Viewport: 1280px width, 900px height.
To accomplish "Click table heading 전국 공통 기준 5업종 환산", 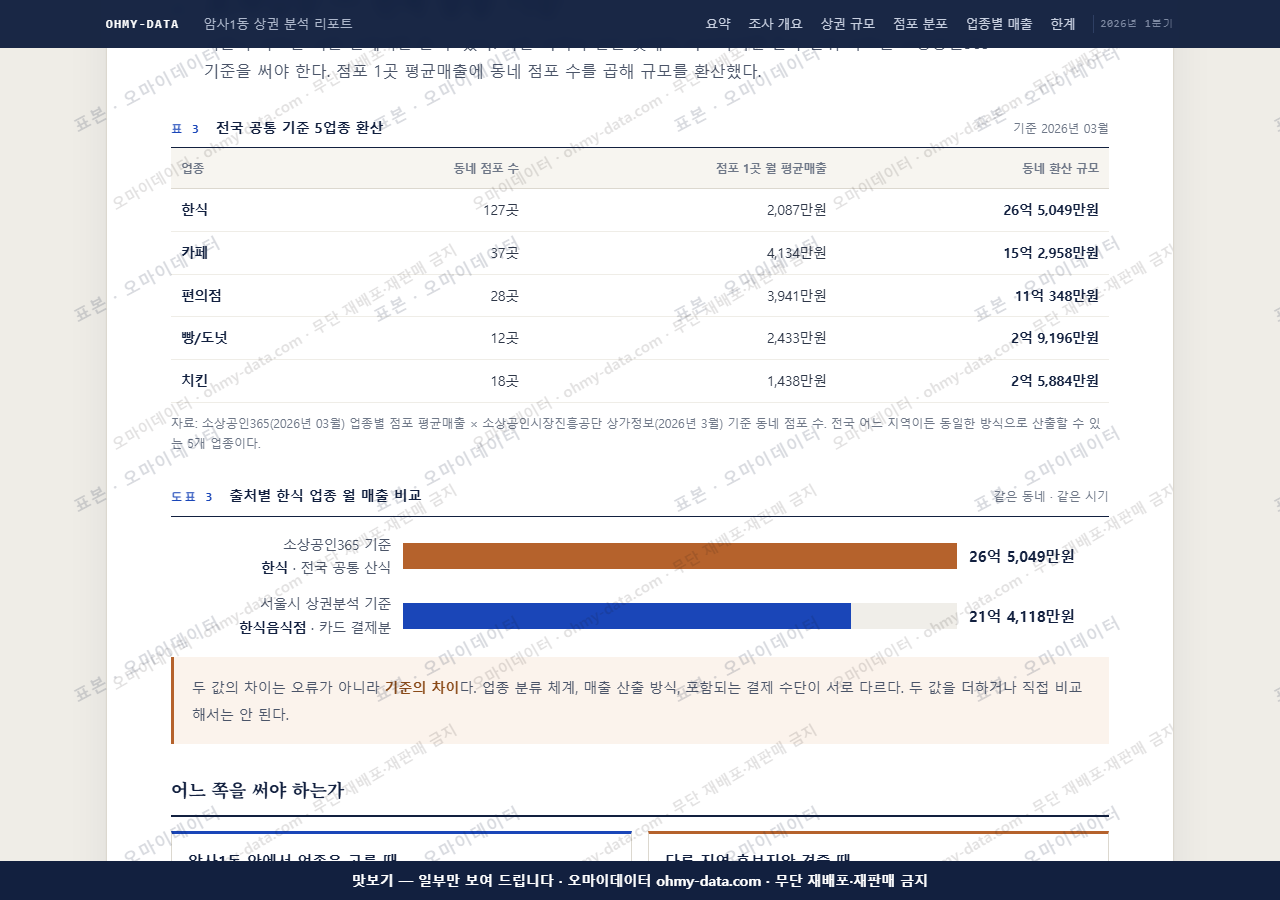I will point(299,128).
